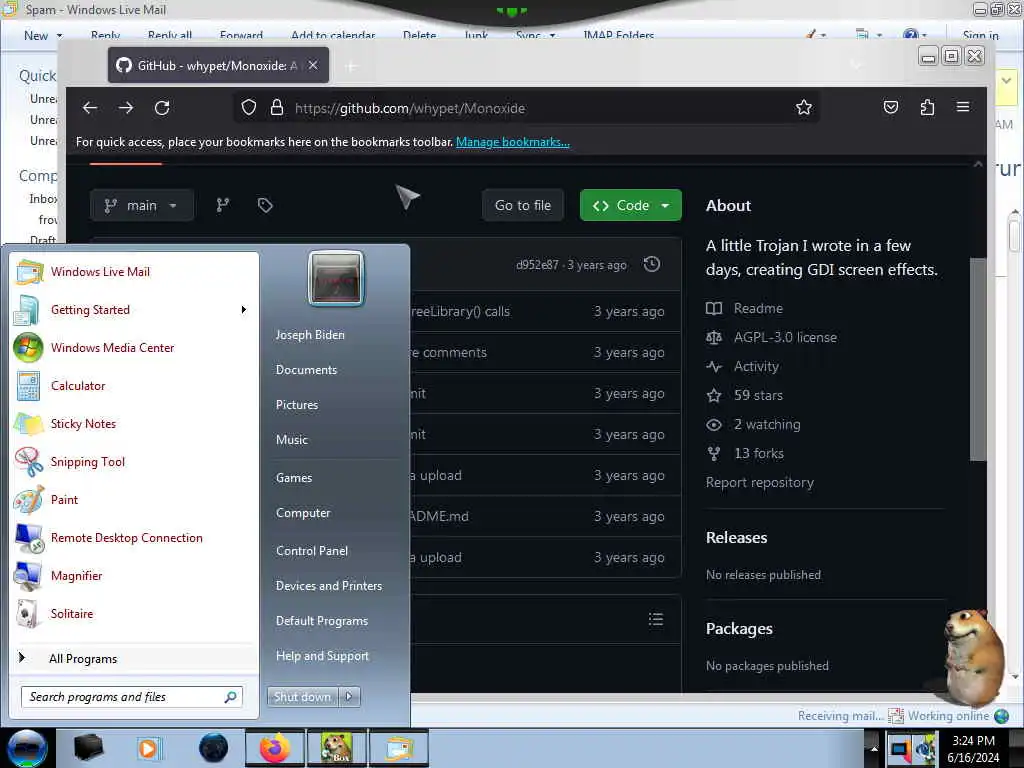This screenshot has height=768, width=1024.
Task: Expand the Getting Started submenu arrow
Action: coord(244,310)
